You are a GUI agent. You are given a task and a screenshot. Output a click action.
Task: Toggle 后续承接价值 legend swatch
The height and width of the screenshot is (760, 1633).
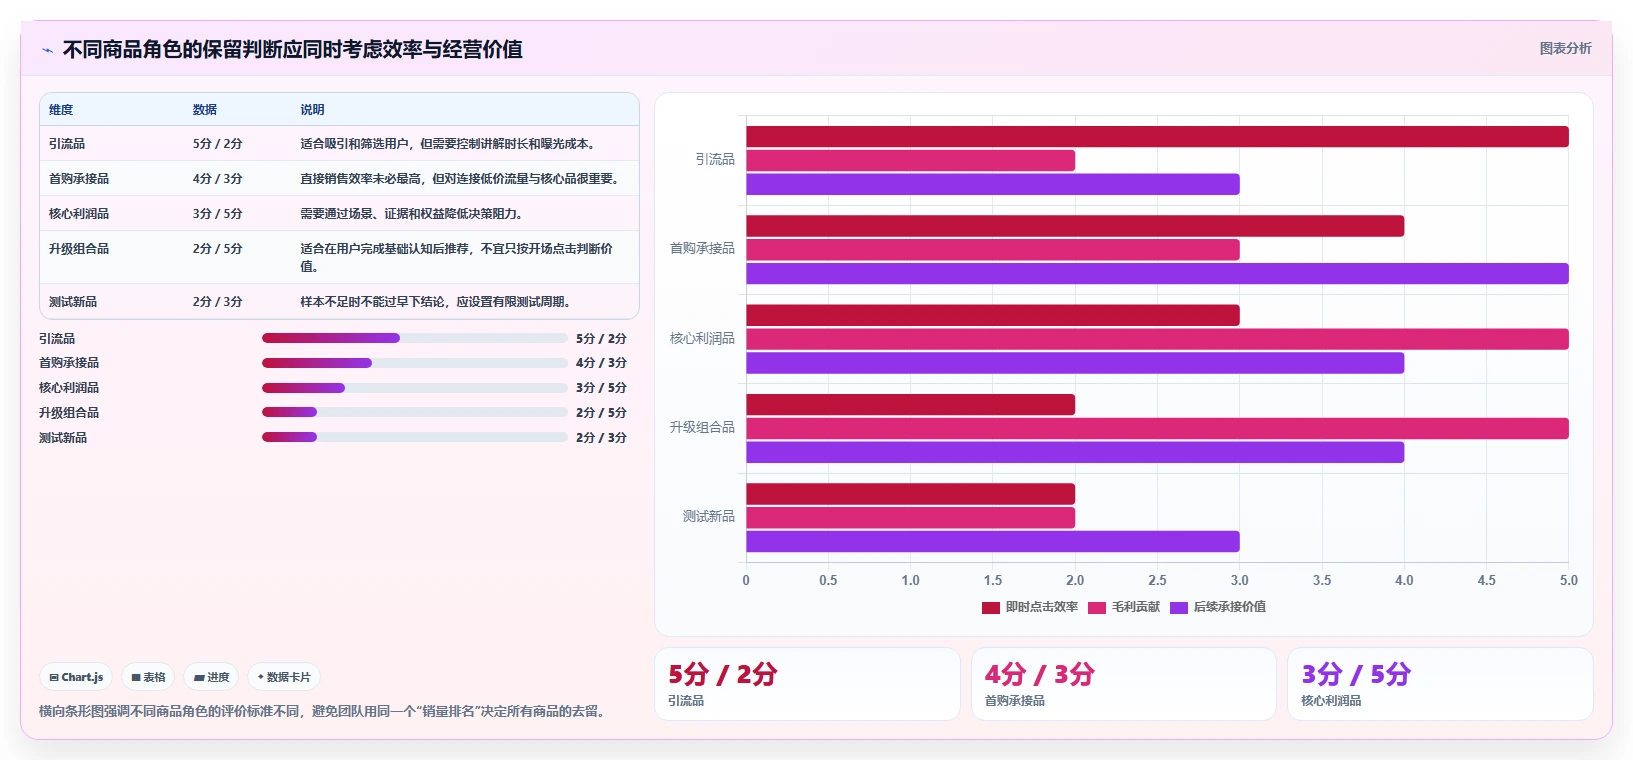pos(1179,607)
